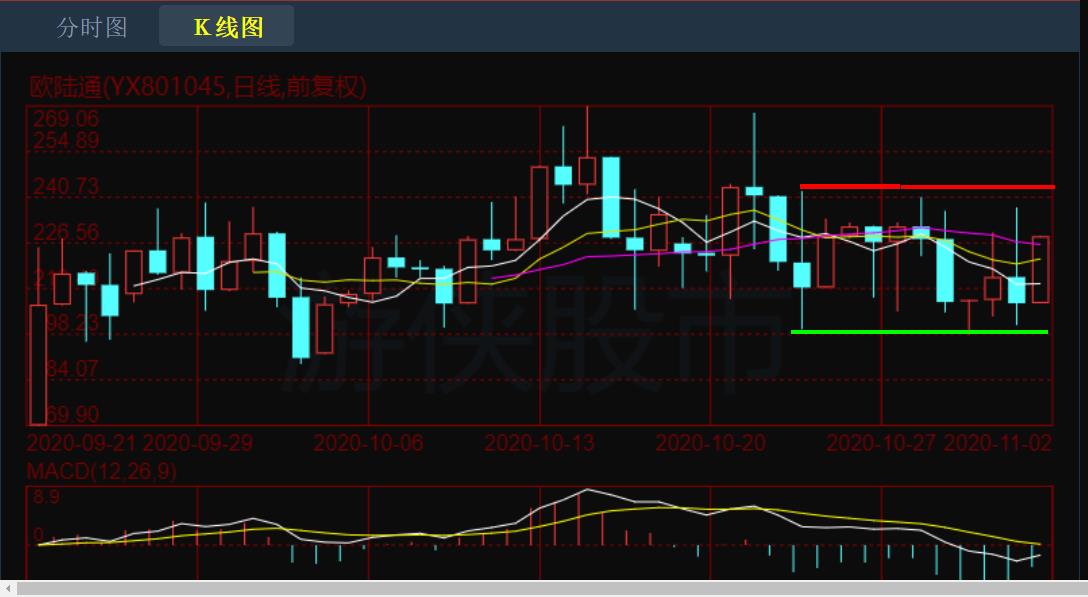Click the 254.89 price axis label
1088x597 pixels.
[x=67, y=141]
